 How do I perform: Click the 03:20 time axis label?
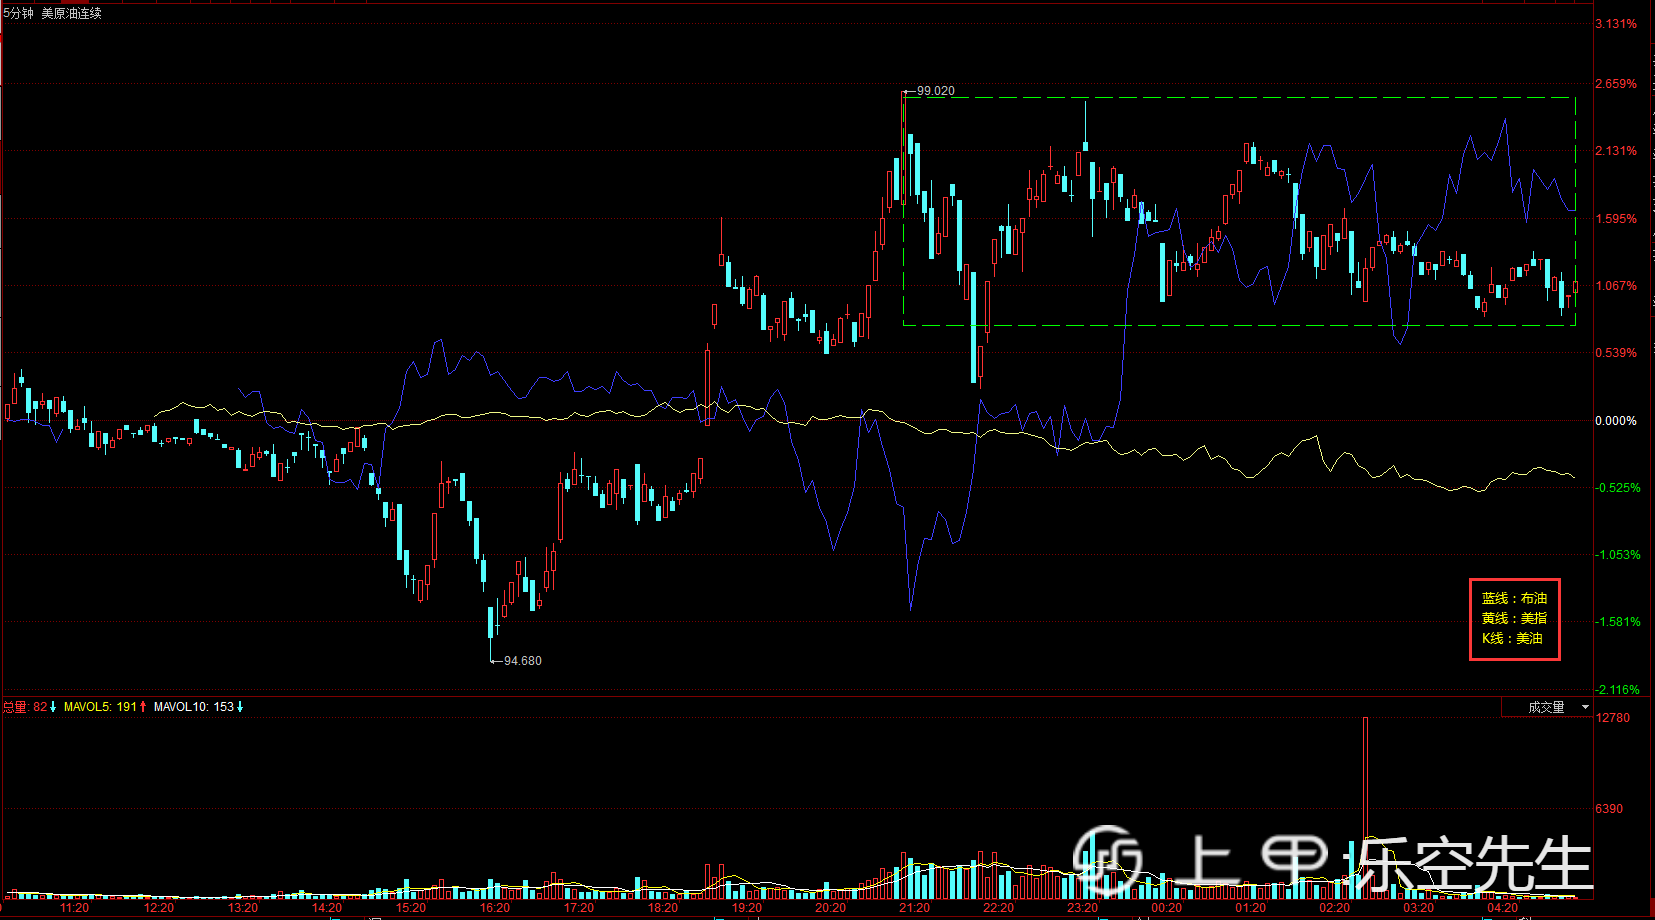1418,908
